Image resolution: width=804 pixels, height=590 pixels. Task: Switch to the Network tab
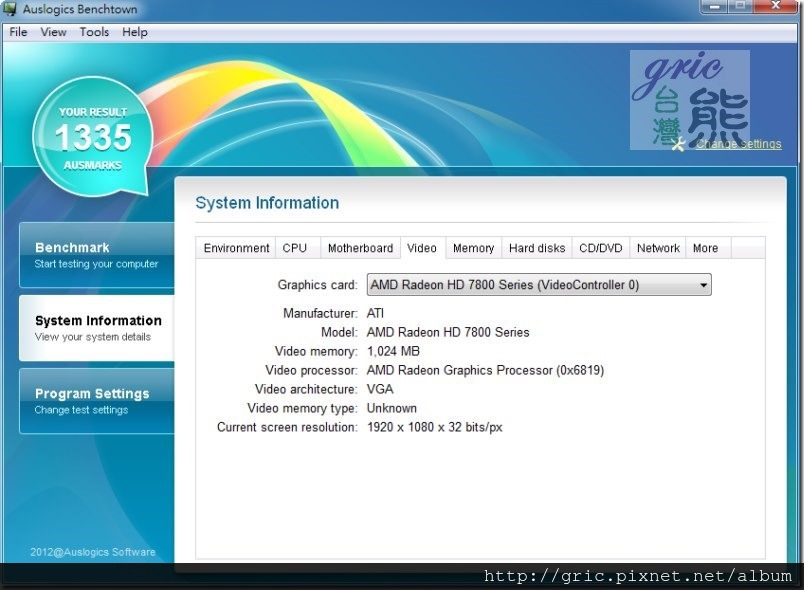click(658, 248)
